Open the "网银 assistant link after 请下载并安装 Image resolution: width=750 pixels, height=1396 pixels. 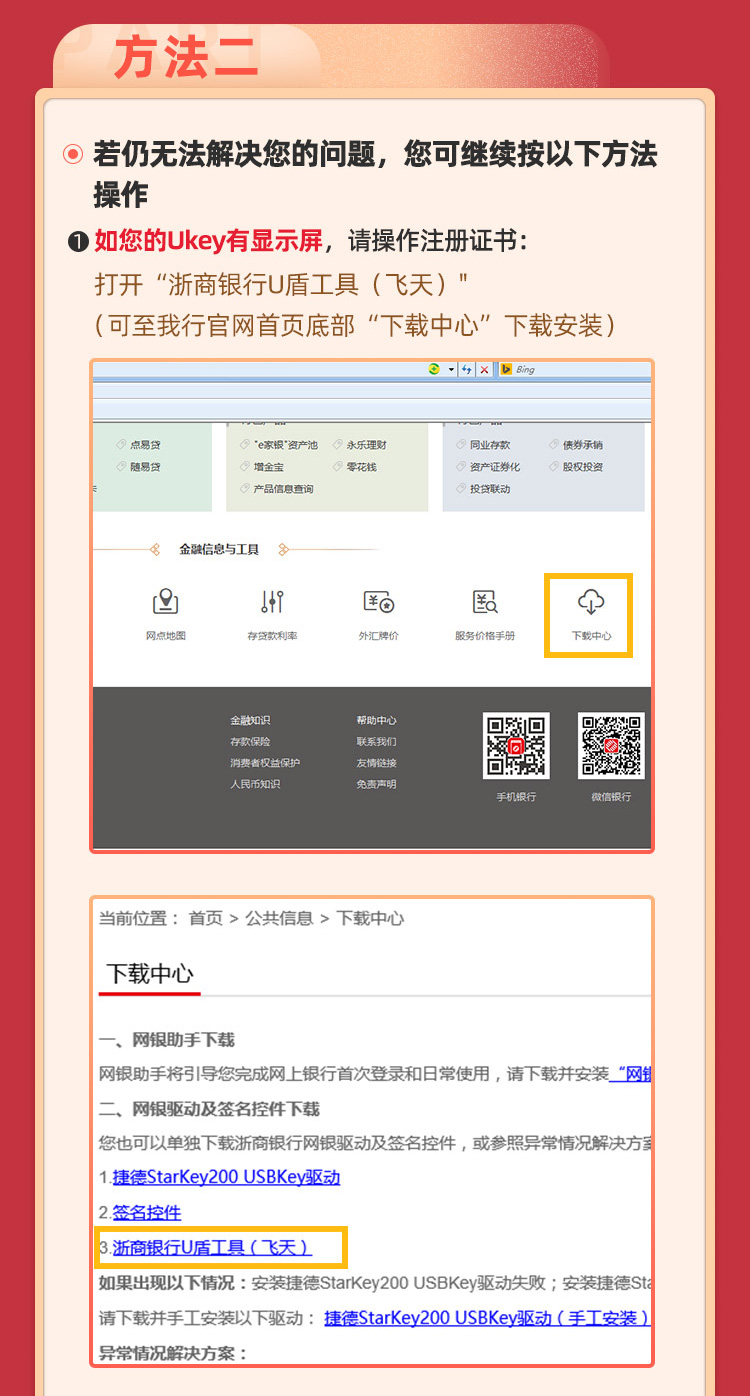(630, 1074)
